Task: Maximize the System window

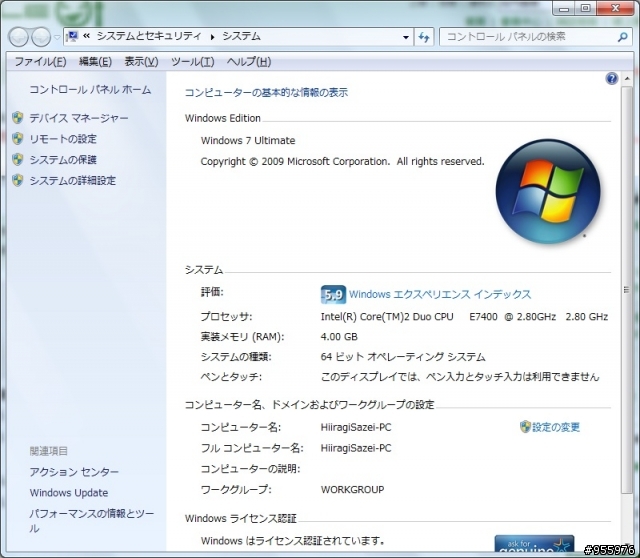Action: coord(585,9)
